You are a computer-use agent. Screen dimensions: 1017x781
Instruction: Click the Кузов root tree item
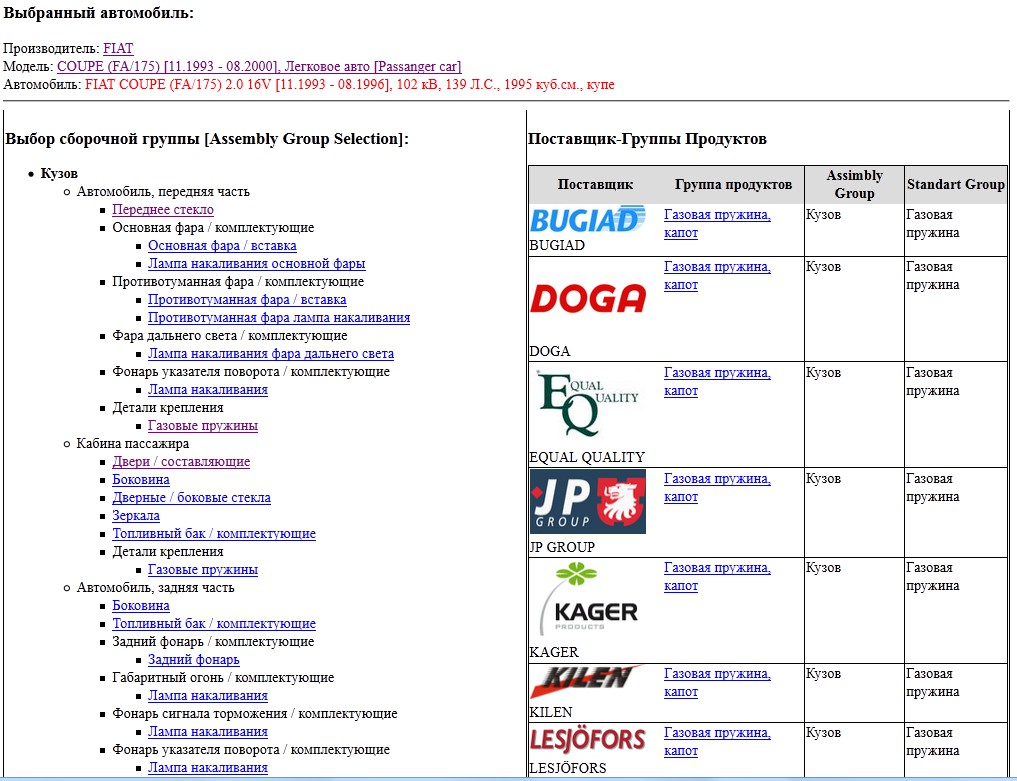pos(59,174)
